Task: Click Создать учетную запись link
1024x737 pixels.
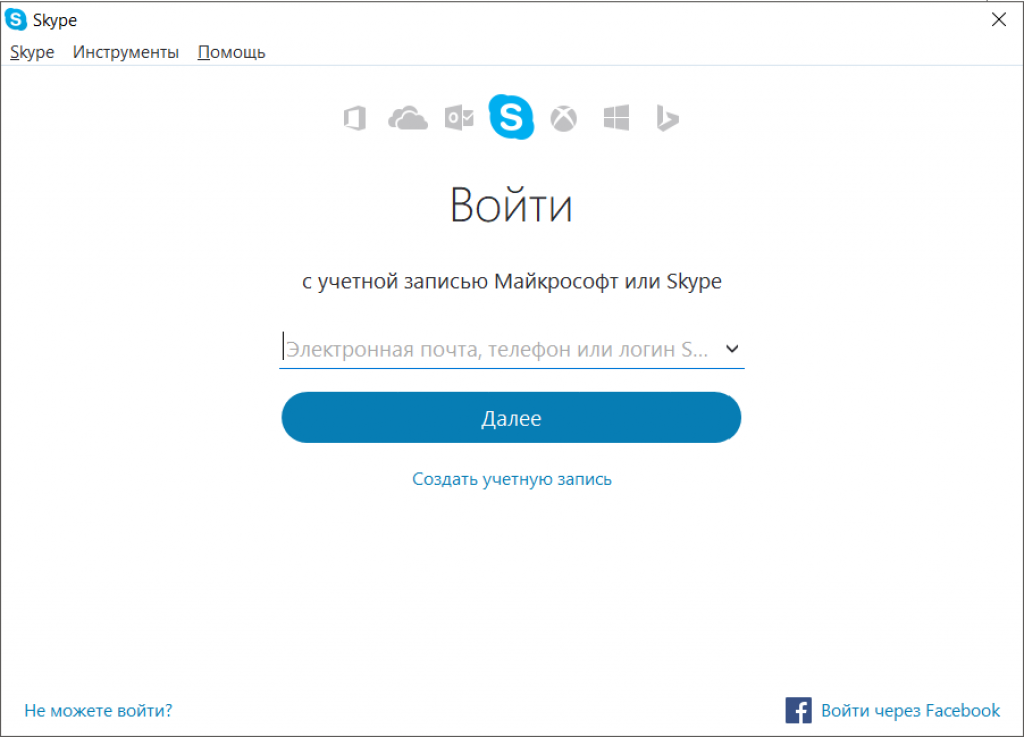Action: click(x=511, y=479)
